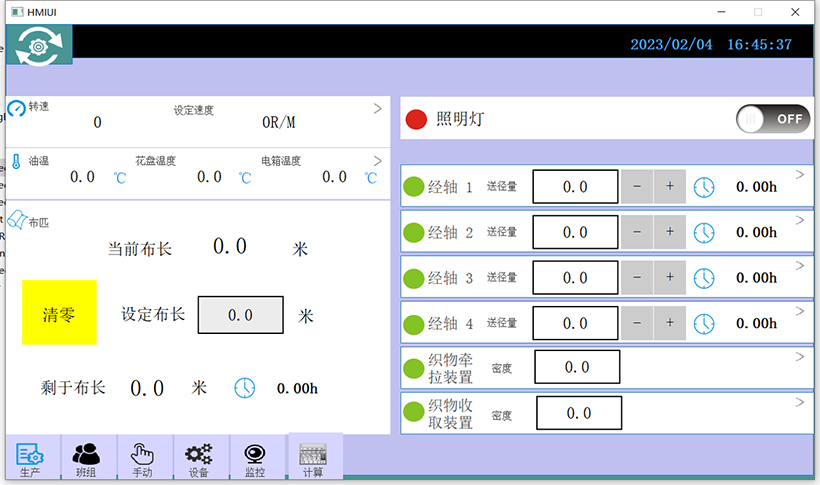
Task: Switch to the 生产 tab
Action: 30,458
